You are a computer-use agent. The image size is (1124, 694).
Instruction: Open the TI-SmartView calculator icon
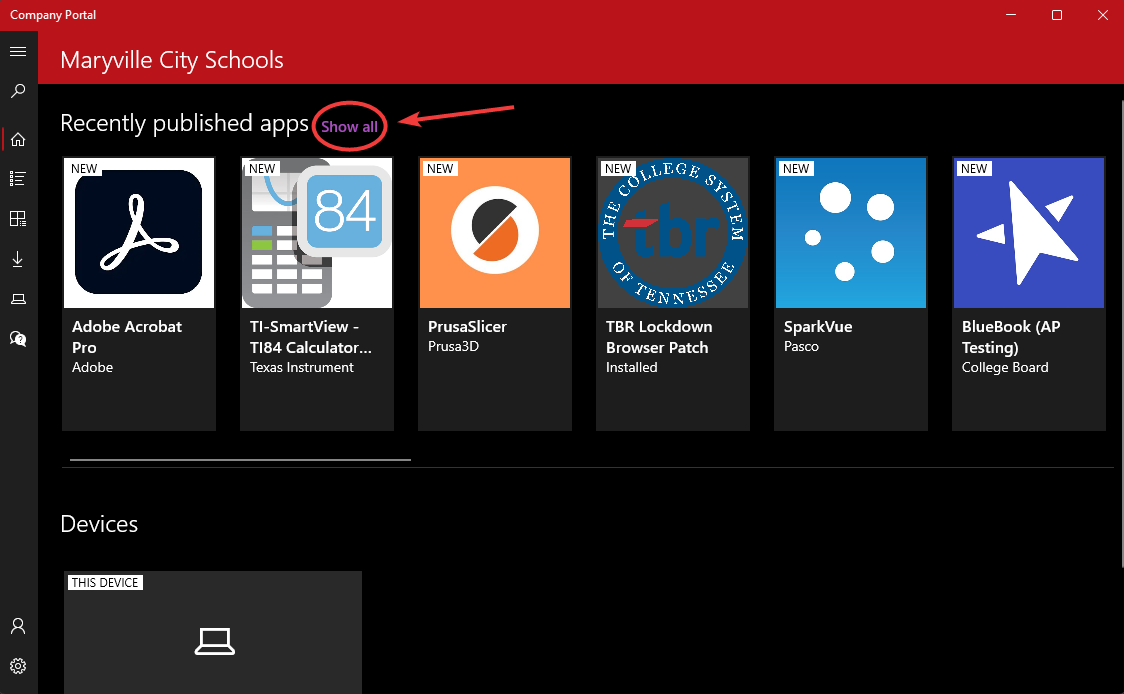(317, 232)
